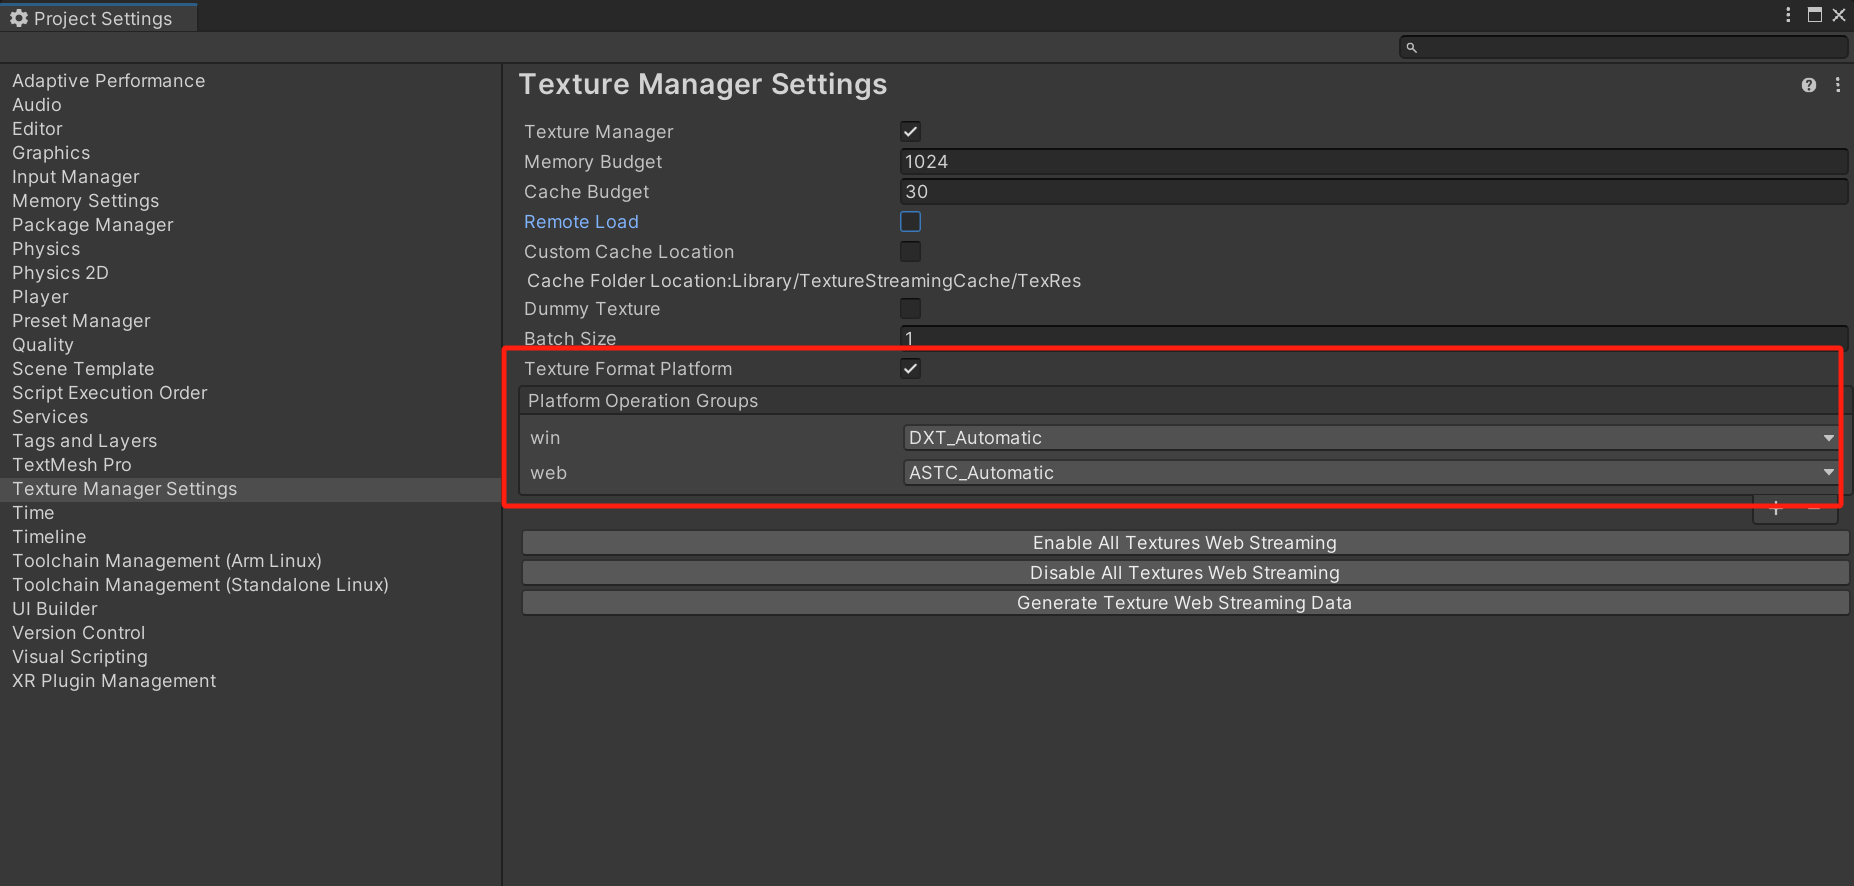Open the win platform DXT_Automatic dropdown

coord(1369,438)
